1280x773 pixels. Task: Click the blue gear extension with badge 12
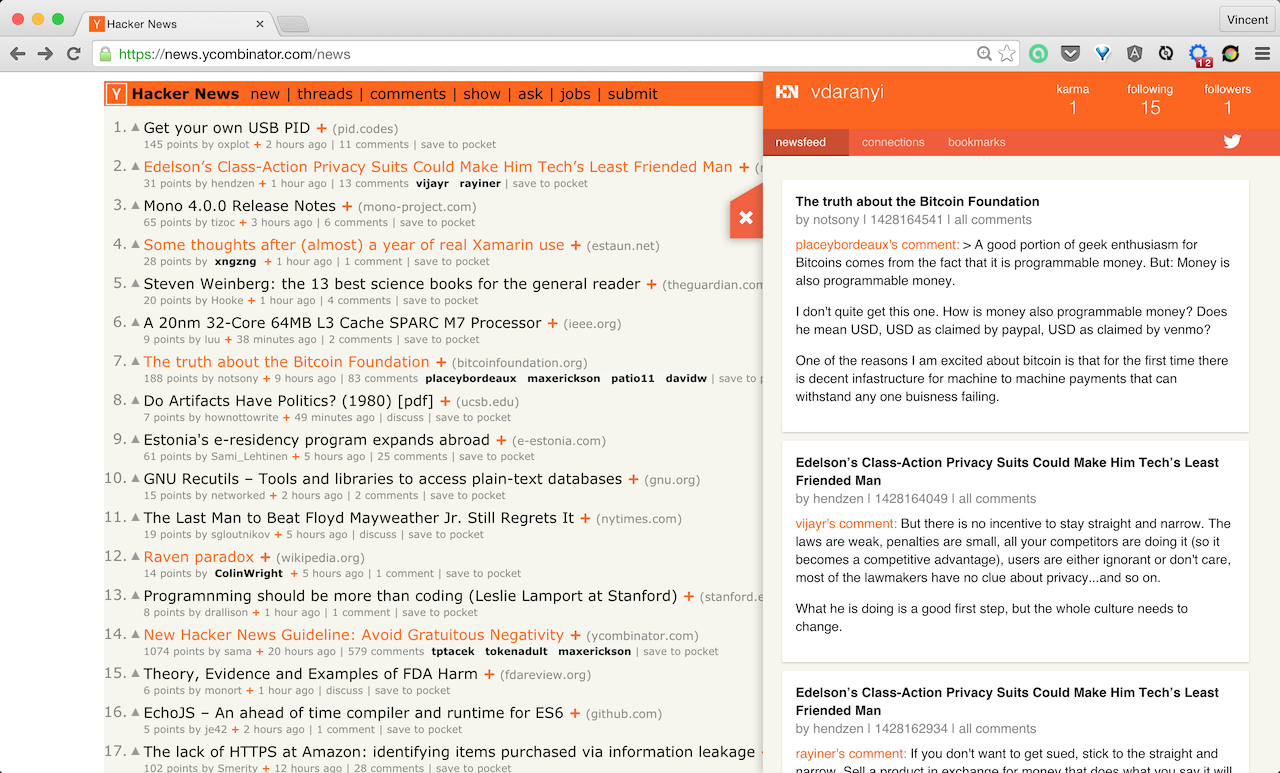pos(1198,55)
